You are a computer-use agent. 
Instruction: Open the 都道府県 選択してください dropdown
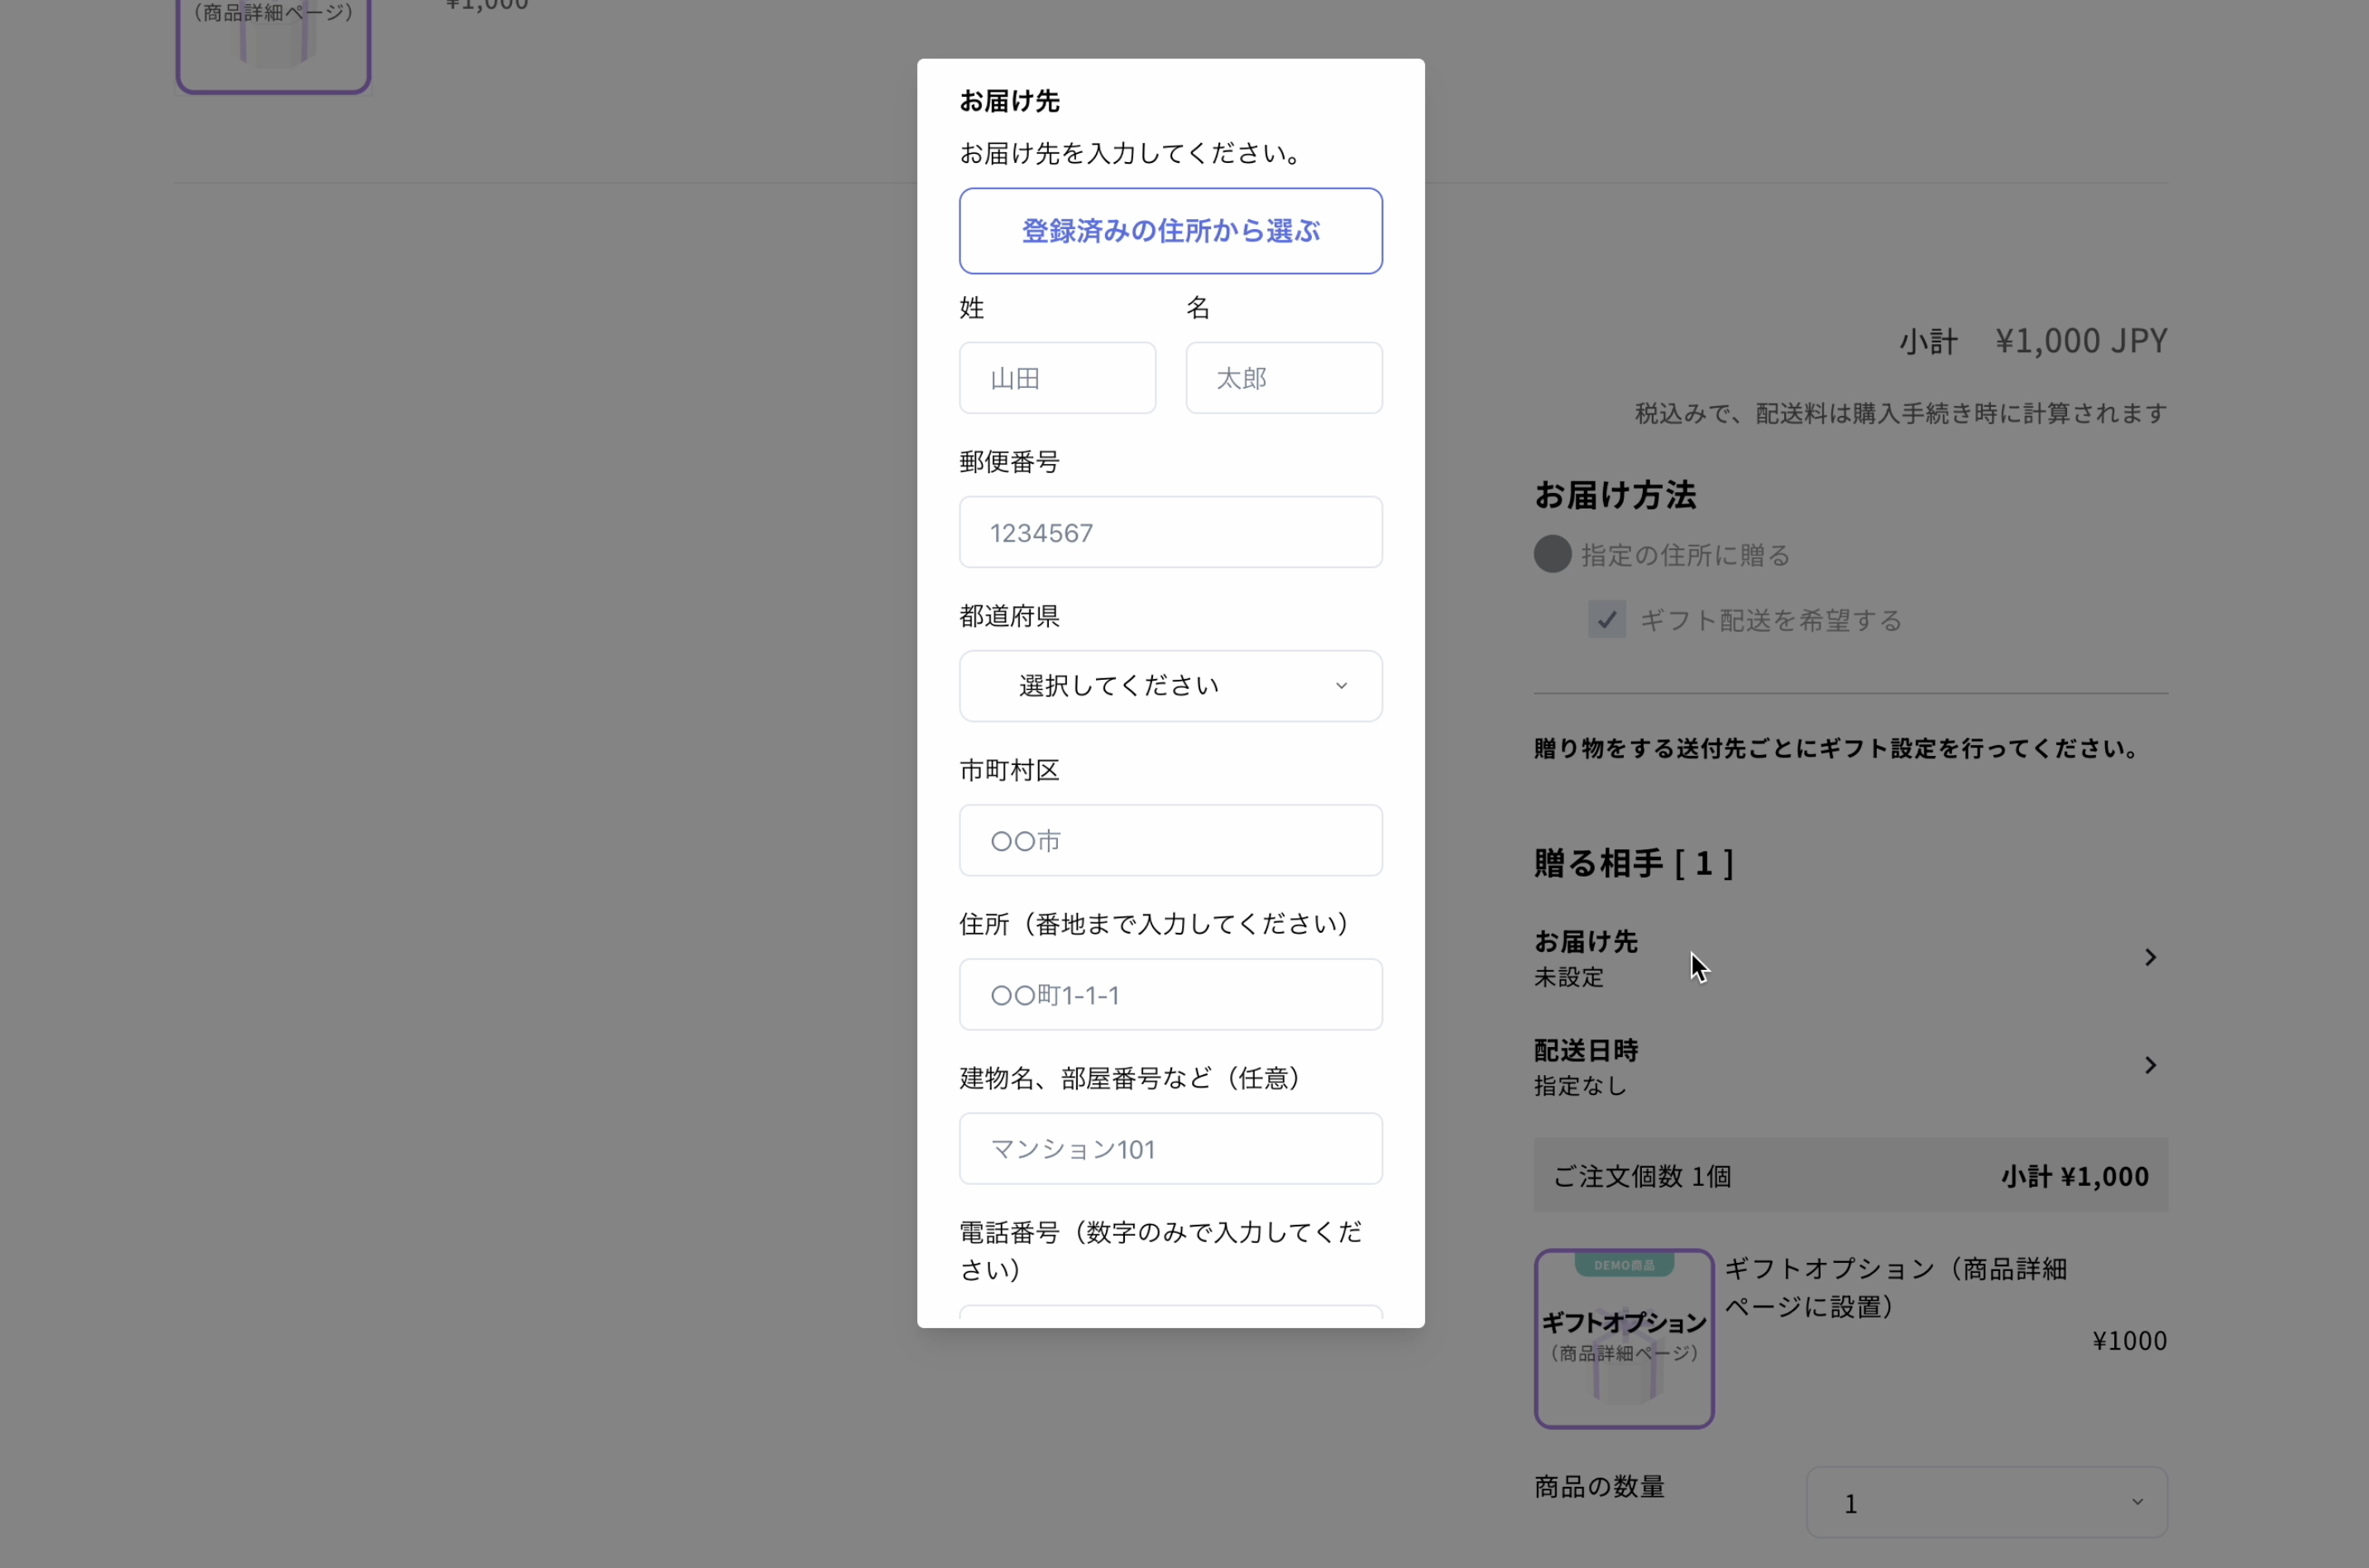1170,686
